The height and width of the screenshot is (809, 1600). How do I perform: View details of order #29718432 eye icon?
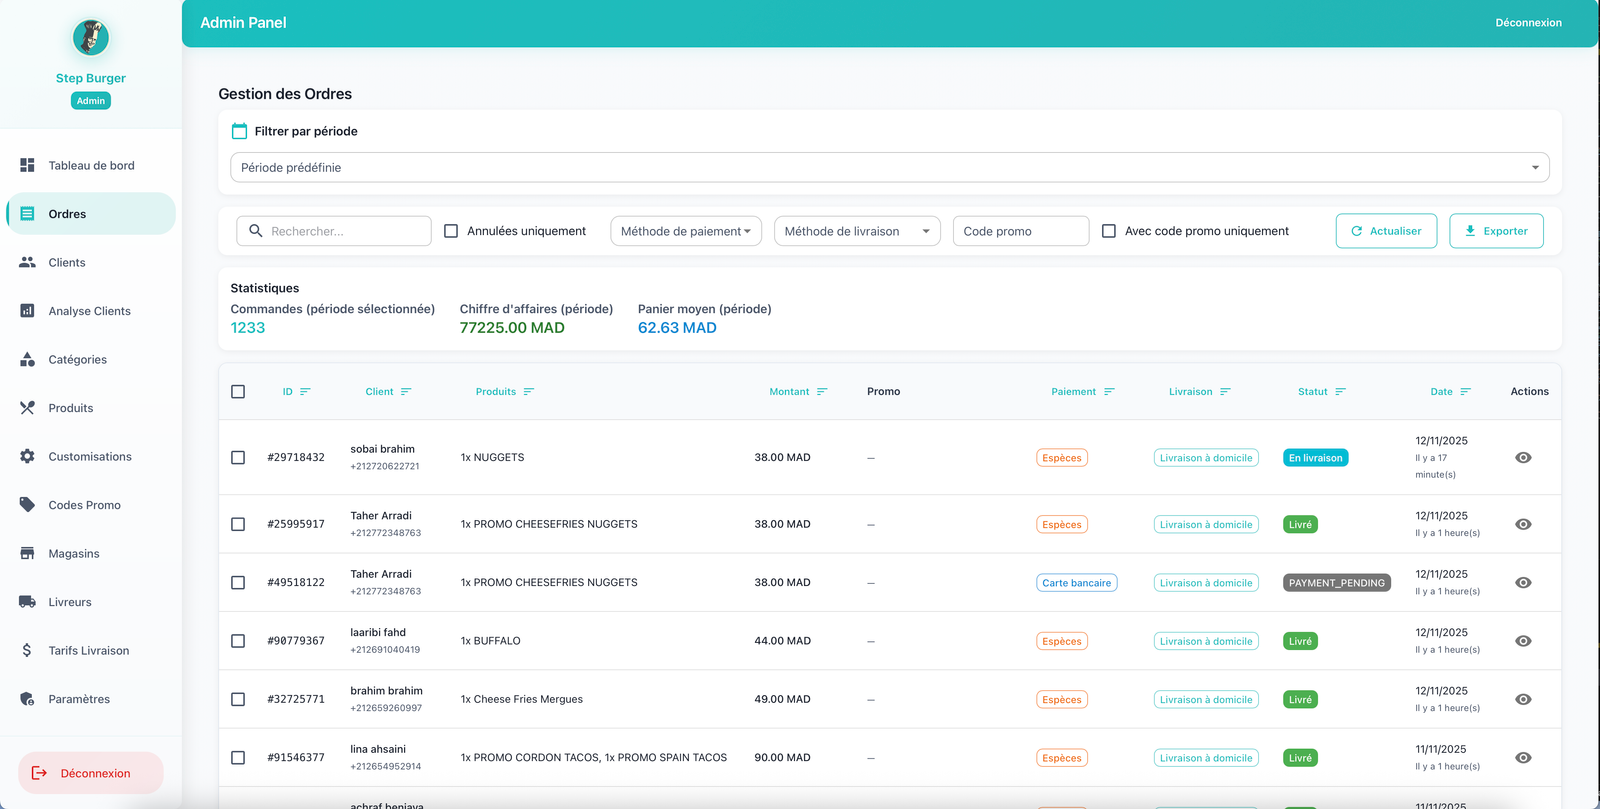[x=1523, y=458]
